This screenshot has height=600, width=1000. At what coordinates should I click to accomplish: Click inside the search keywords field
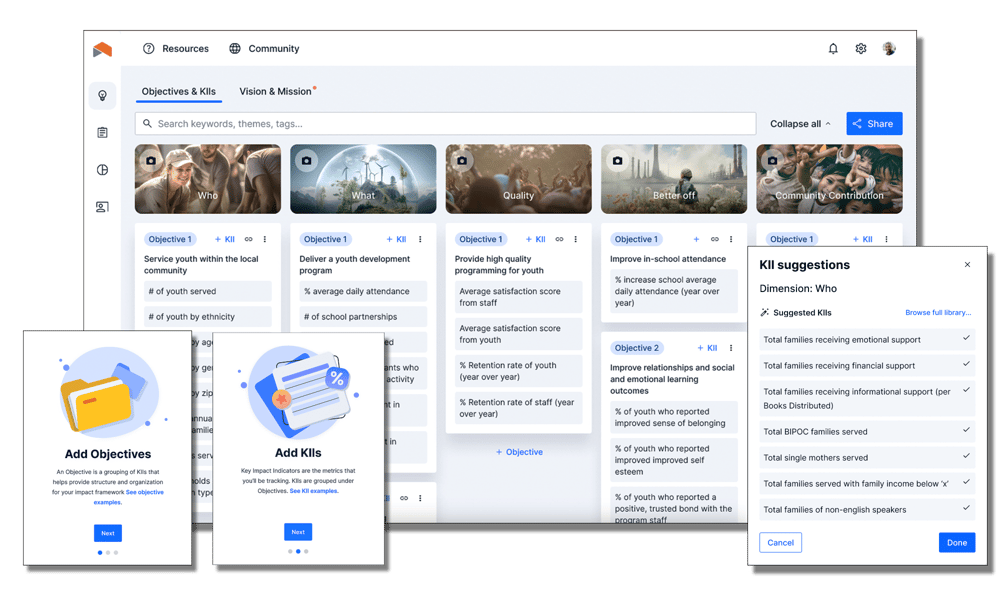click(x=400, y=123)
